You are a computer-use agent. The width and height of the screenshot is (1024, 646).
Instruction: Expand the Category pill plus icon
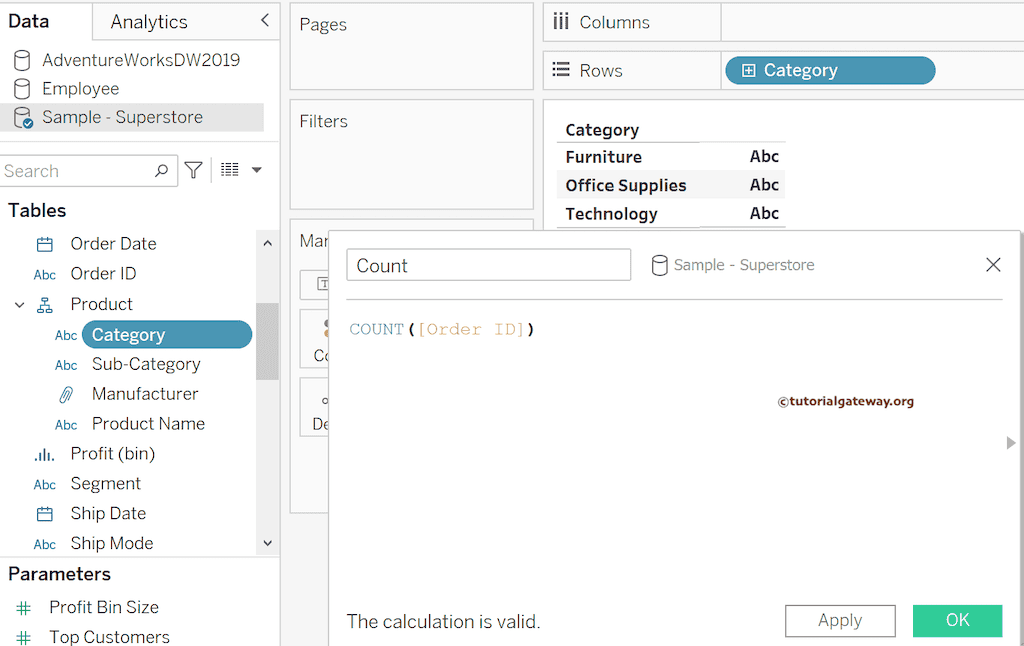coord(748,71)
